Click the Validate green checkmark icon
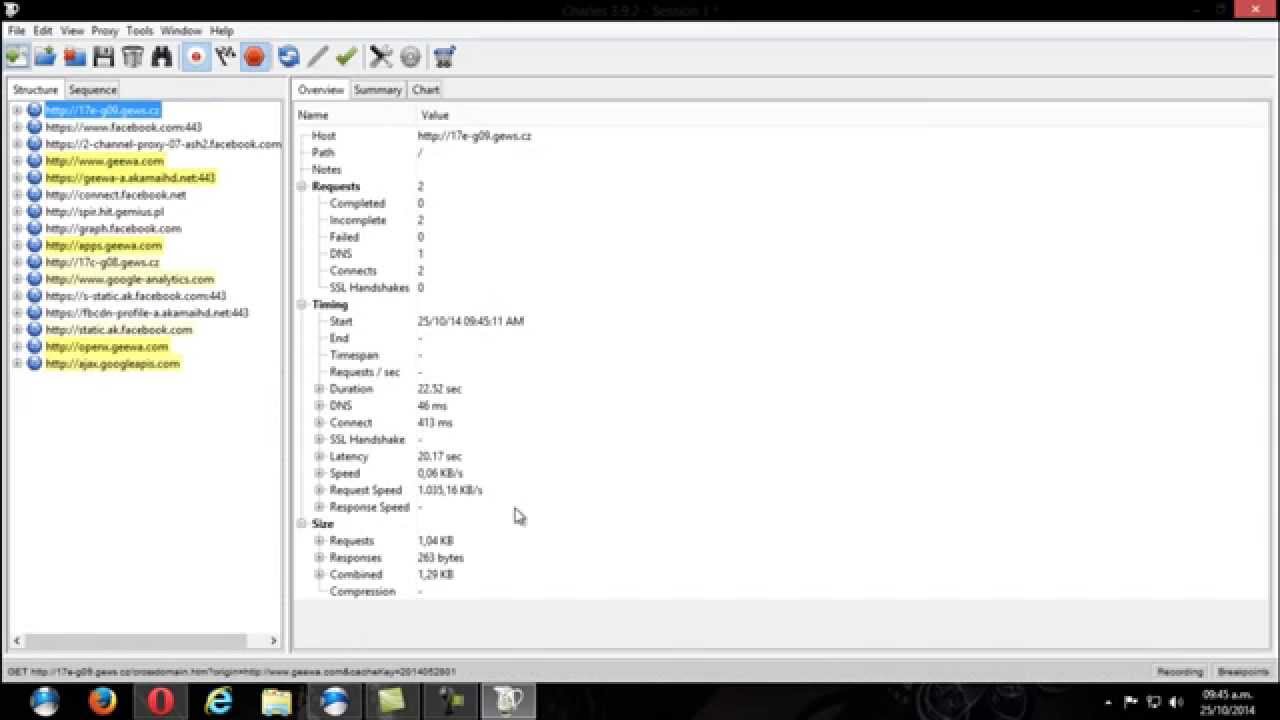 coord(347,57)
